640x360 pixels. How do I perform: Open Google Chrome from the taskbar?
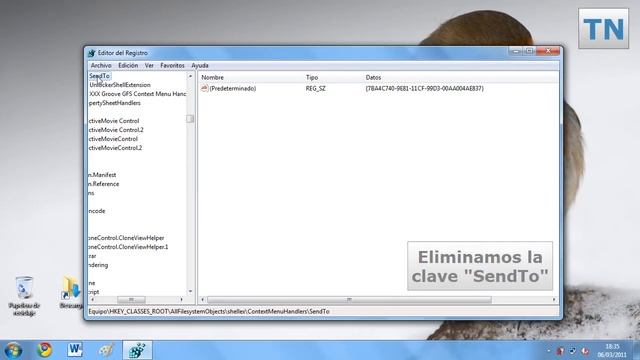(44, 350)
